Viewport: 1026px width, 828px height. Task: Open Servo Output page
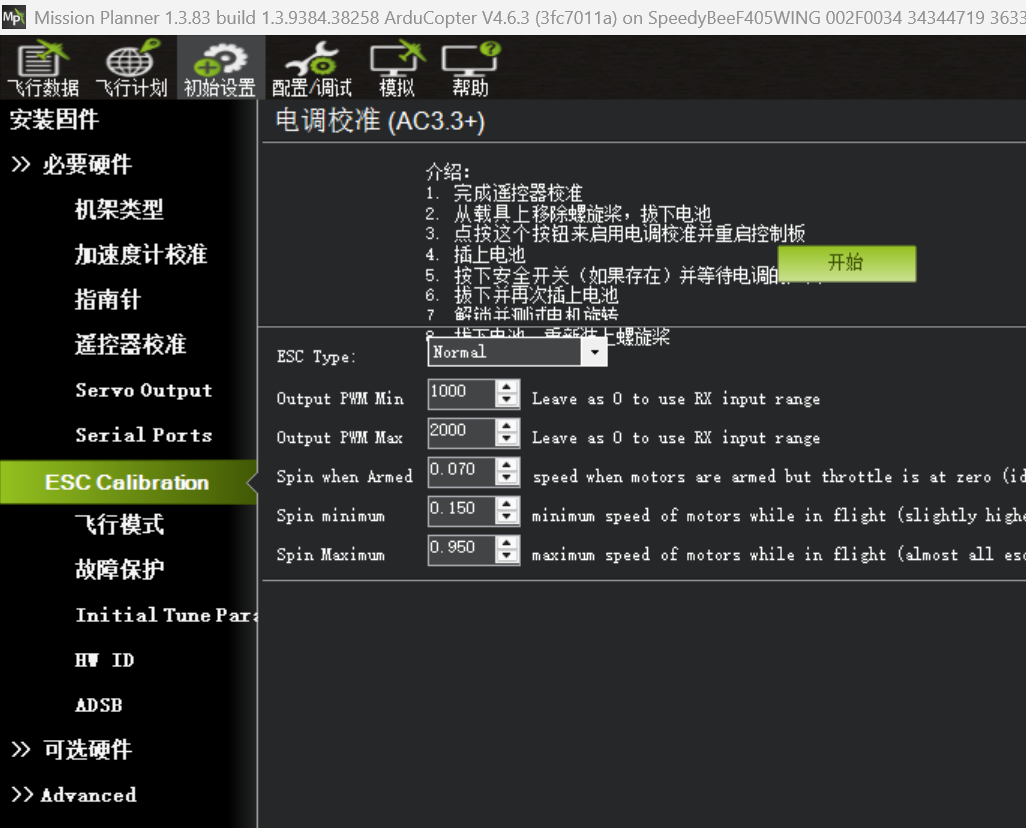tap(143, 390)
